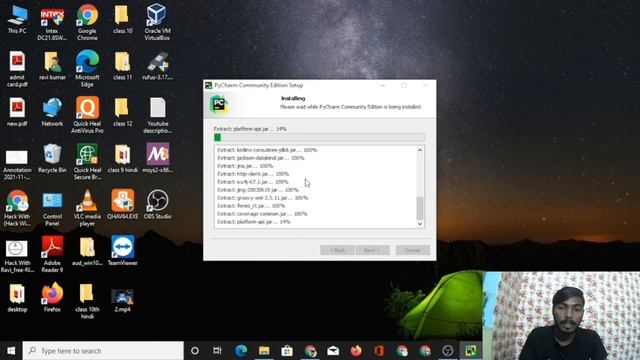Launch OBS Studio from desktop
Image resolution: width=640 pixels, height=360 pixels.
point(158,204)
